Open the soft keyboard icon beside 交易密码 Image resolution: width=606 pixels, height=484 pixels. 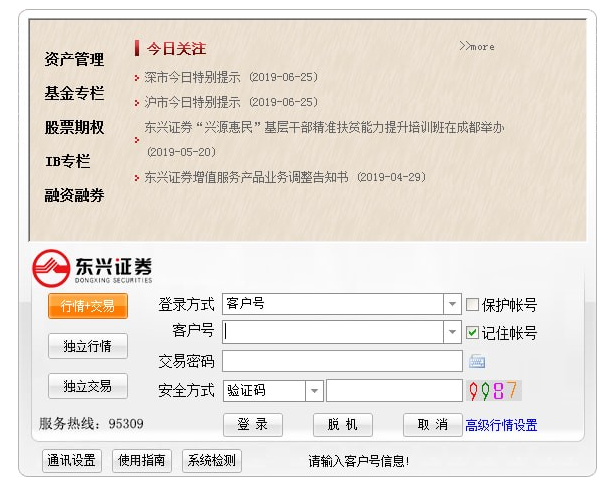[x=477, y=361]
